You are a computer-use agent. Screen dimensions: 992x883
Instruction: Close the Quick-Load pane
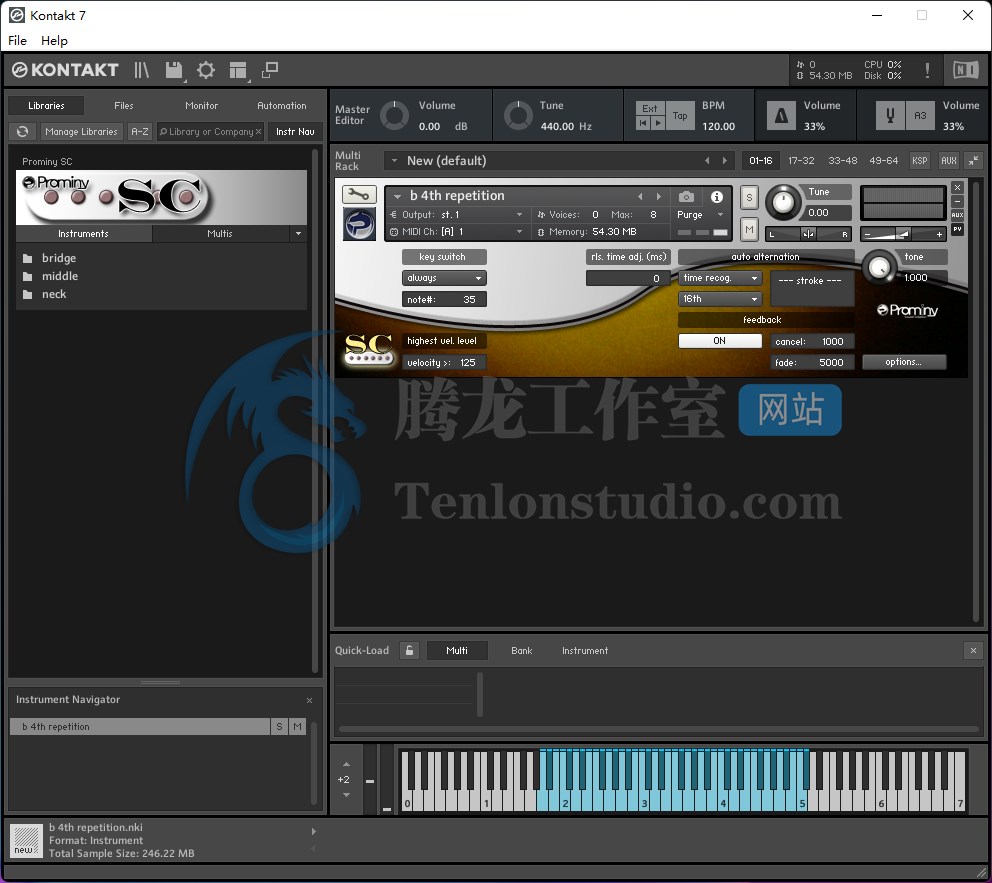pos(973,650)
